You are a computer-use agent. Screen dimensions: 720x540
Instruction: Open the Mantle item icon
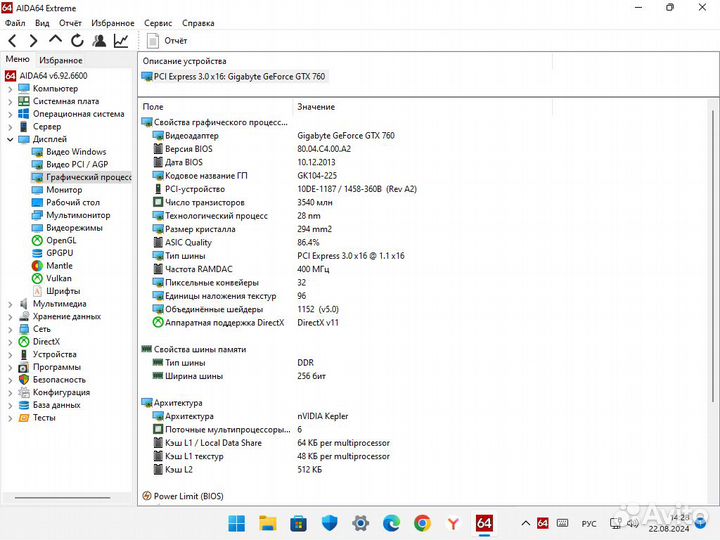tap(37, 265)
